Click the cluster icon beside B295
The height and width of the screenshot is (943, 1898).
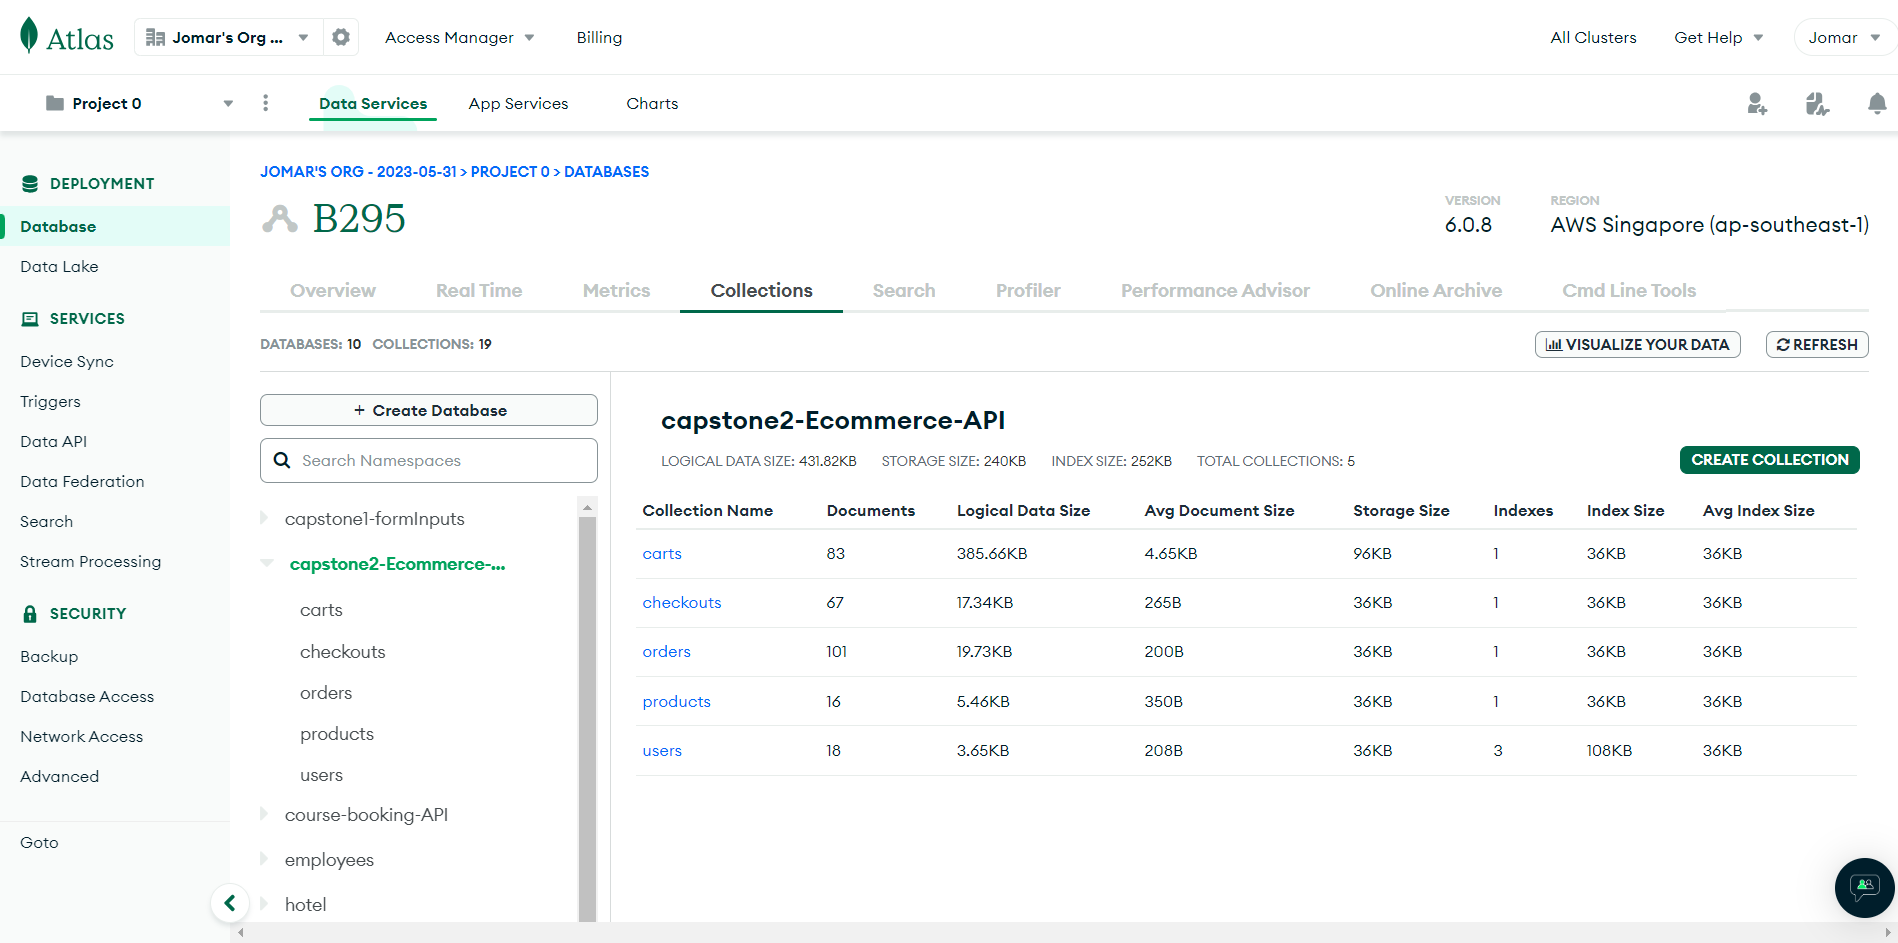click(280, 218)
